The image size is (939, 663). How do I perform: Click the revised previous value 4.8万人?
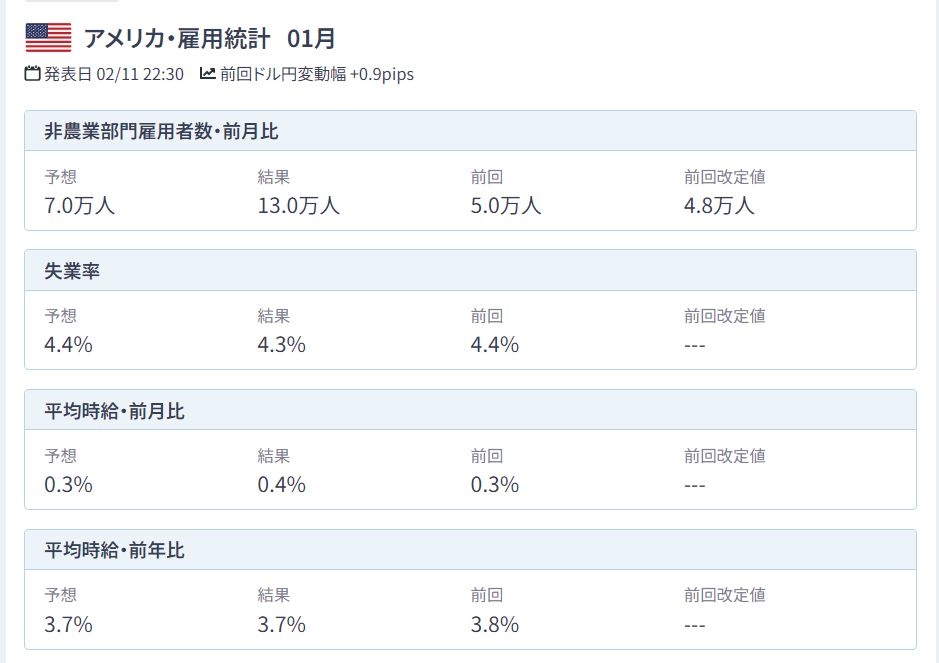tap(720, 206)
